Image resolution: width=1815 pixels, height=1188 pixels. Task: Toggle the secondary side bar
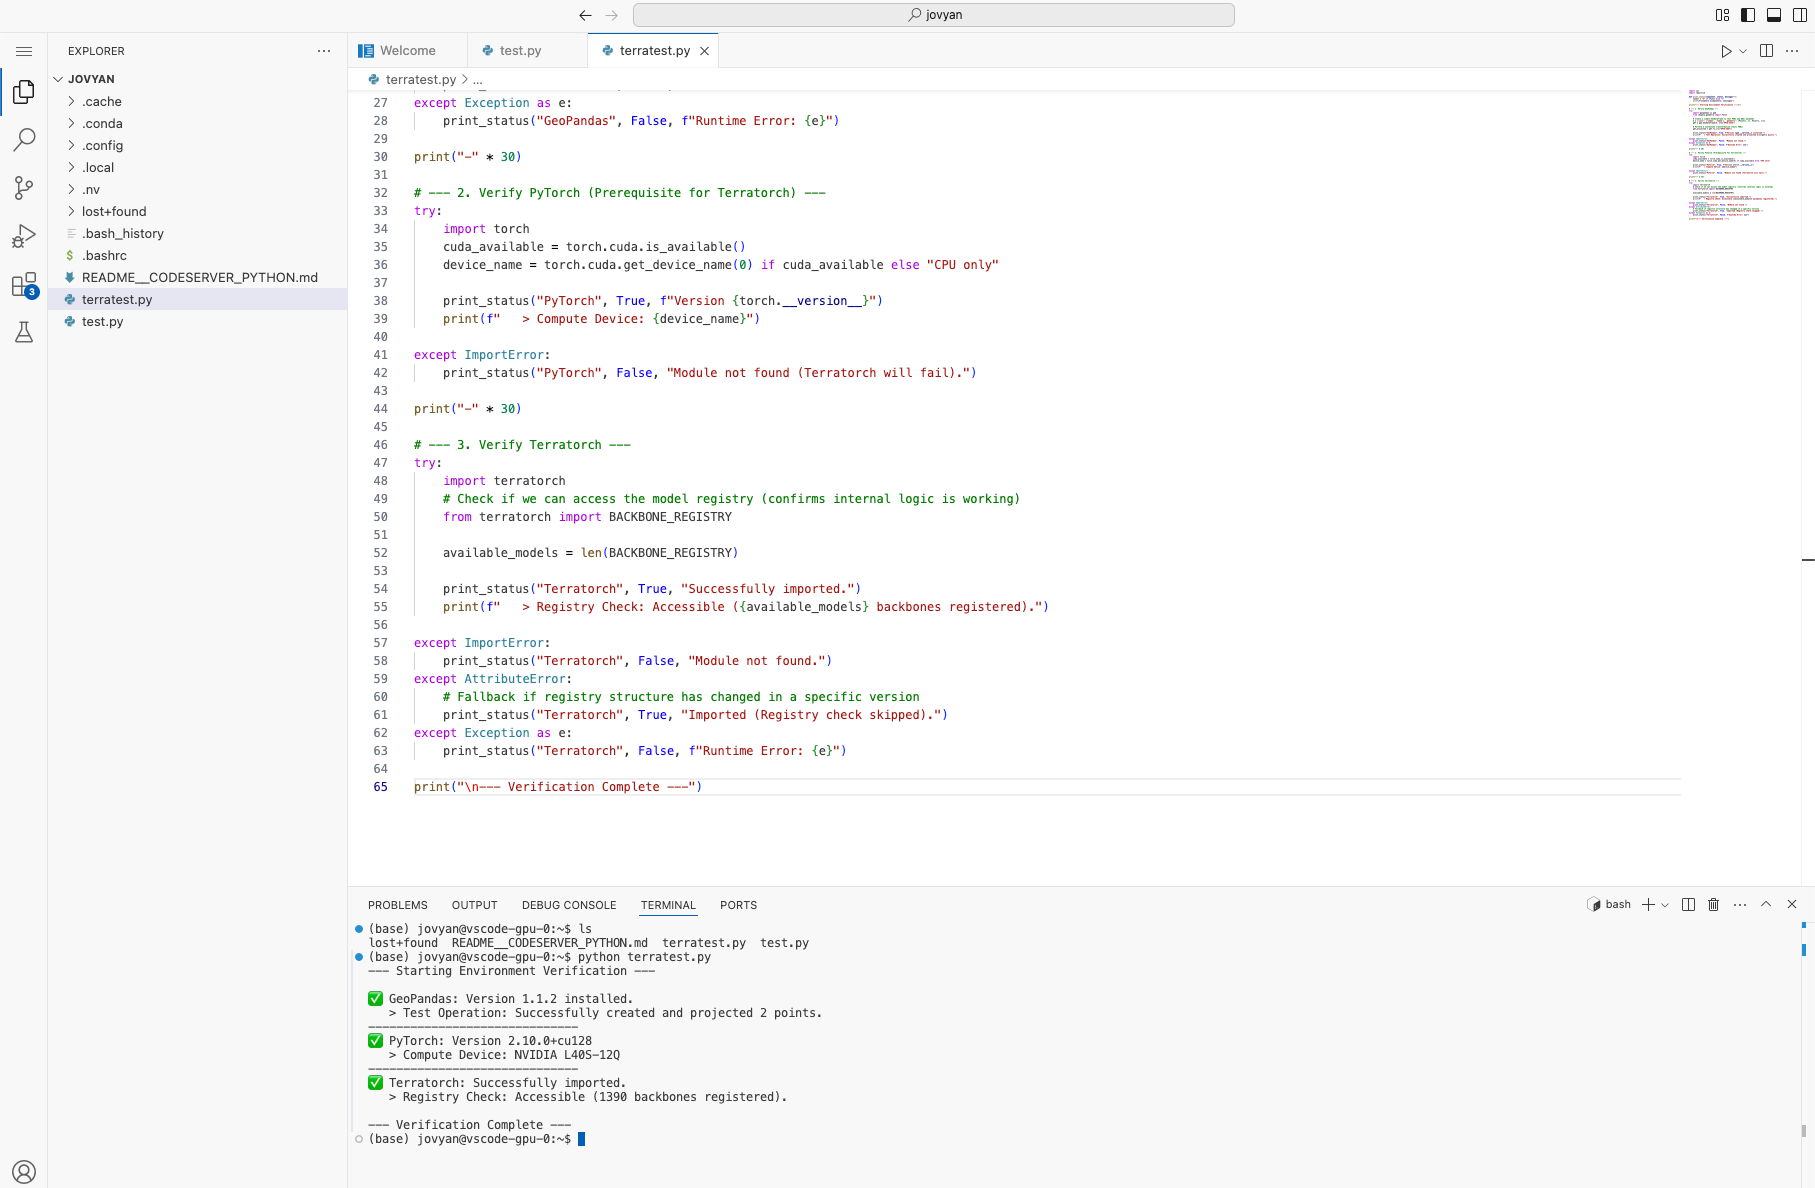click(1800, 15)
